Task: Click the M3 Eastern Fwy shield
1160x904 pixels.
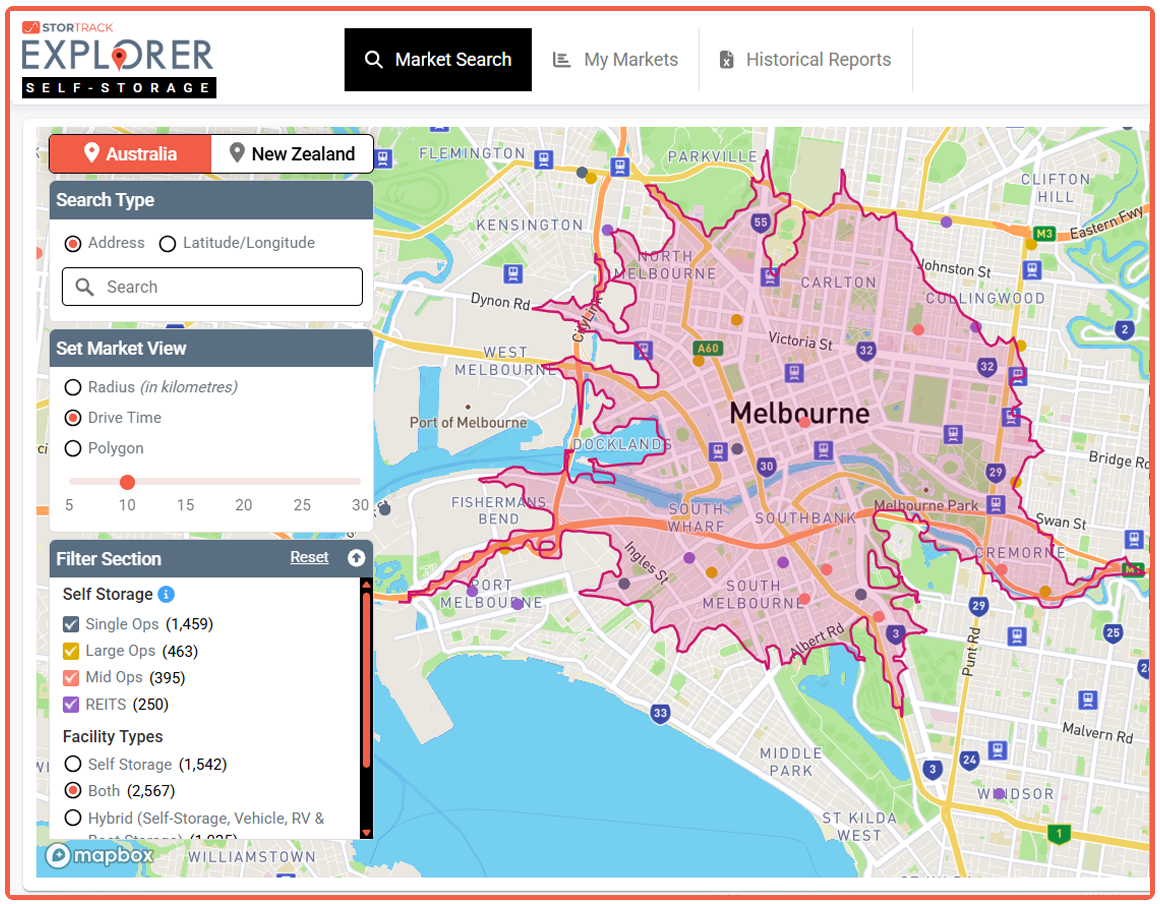Action: (x=1044, y=234)
